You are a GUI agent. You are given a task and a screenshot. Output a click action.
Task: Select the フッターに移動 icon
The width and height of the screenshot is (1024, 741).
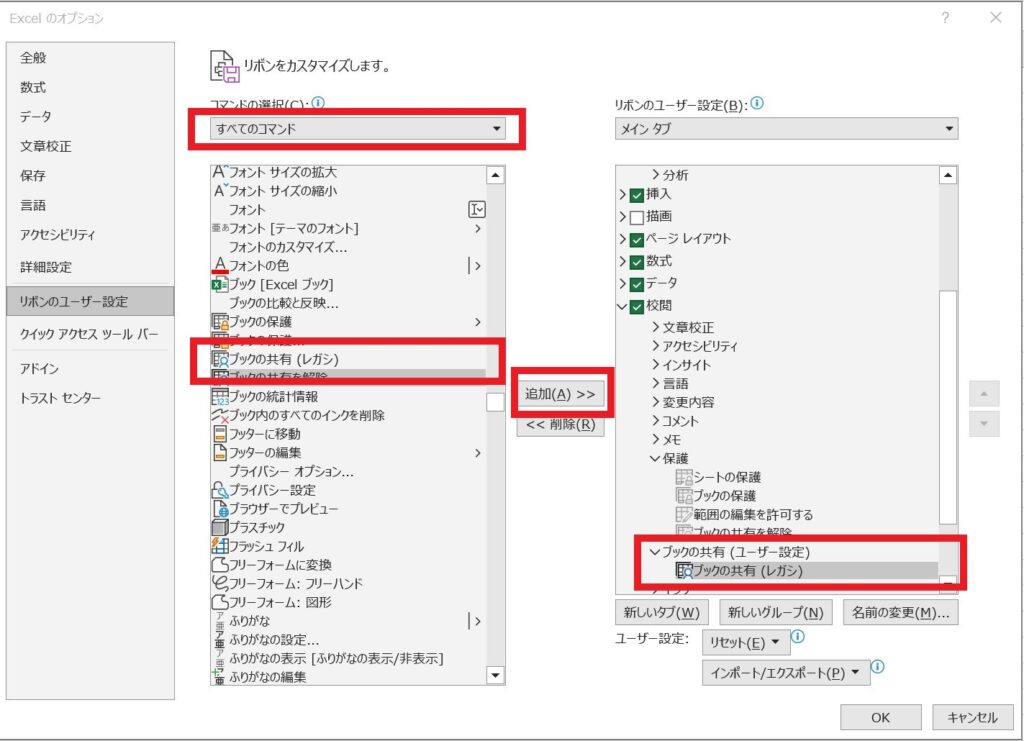[x=219, y=434]
